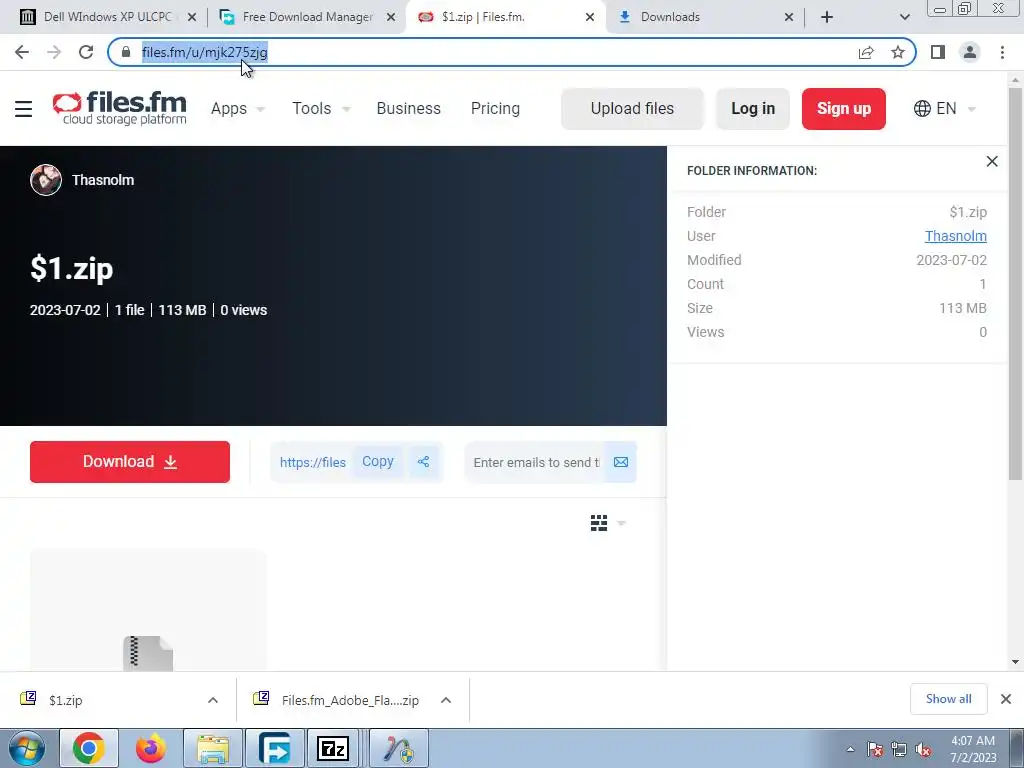Share this page from address bar icon
The width and height of the screenshot is (1024, 768).
click(866, 52)
